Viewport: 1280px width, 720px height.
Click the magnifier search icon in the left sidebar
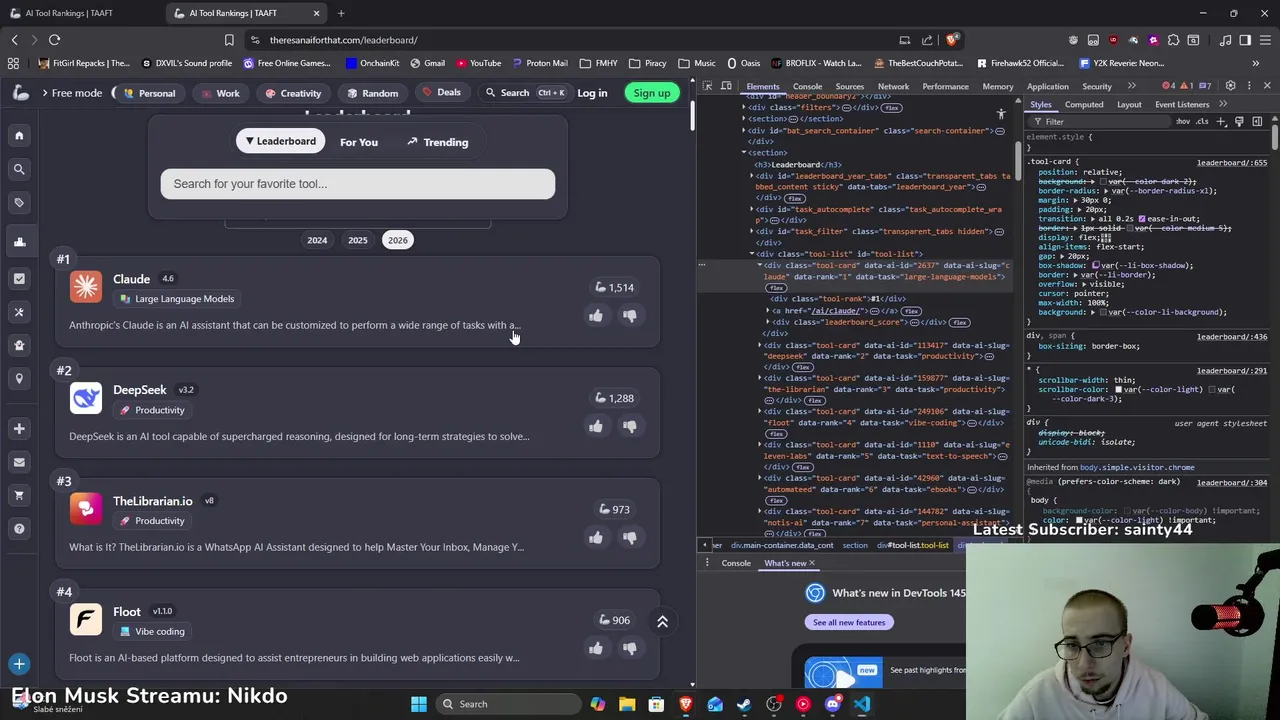coord(19,169)
